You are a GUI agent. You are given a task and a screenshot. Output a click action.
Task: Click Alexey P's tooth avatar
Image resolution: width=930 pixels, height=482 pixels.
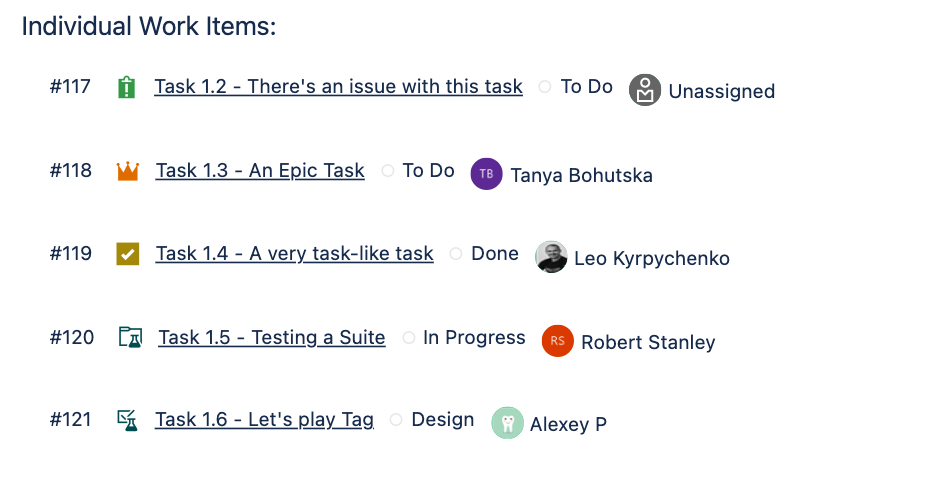[x=507, y=423]
